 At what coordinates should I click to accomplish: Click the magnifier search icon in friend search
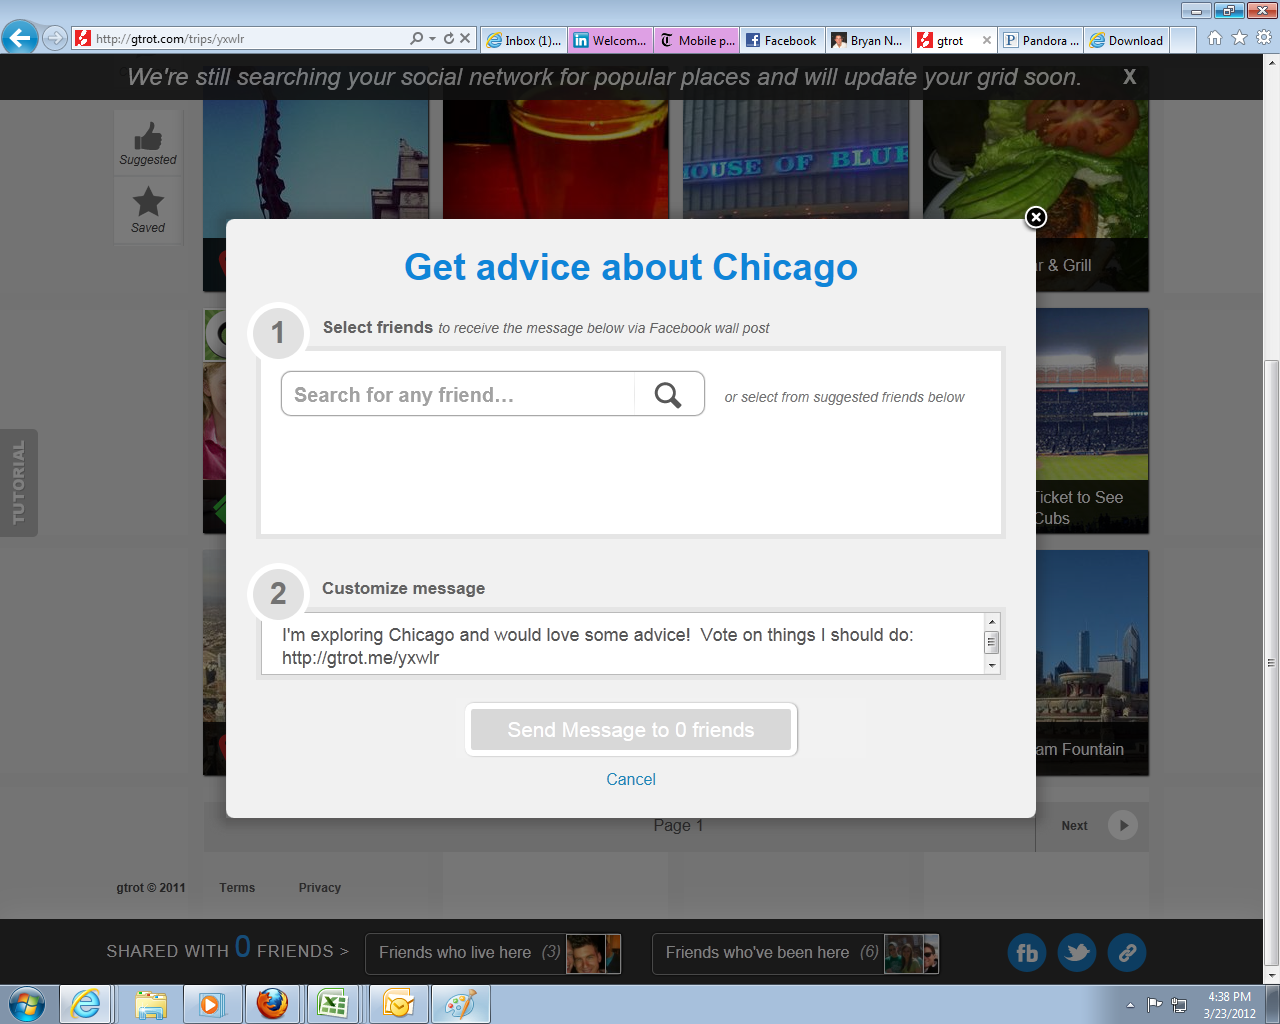668,395
